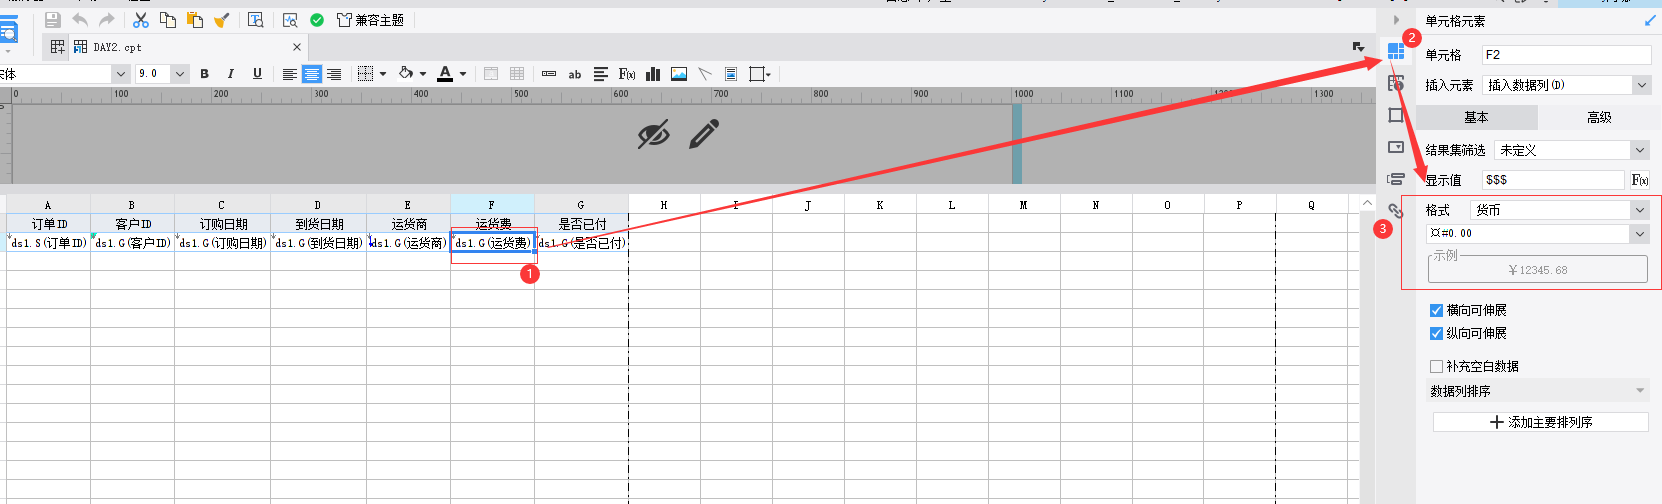Open the cell attributes panel icon

pos(1396,83)
